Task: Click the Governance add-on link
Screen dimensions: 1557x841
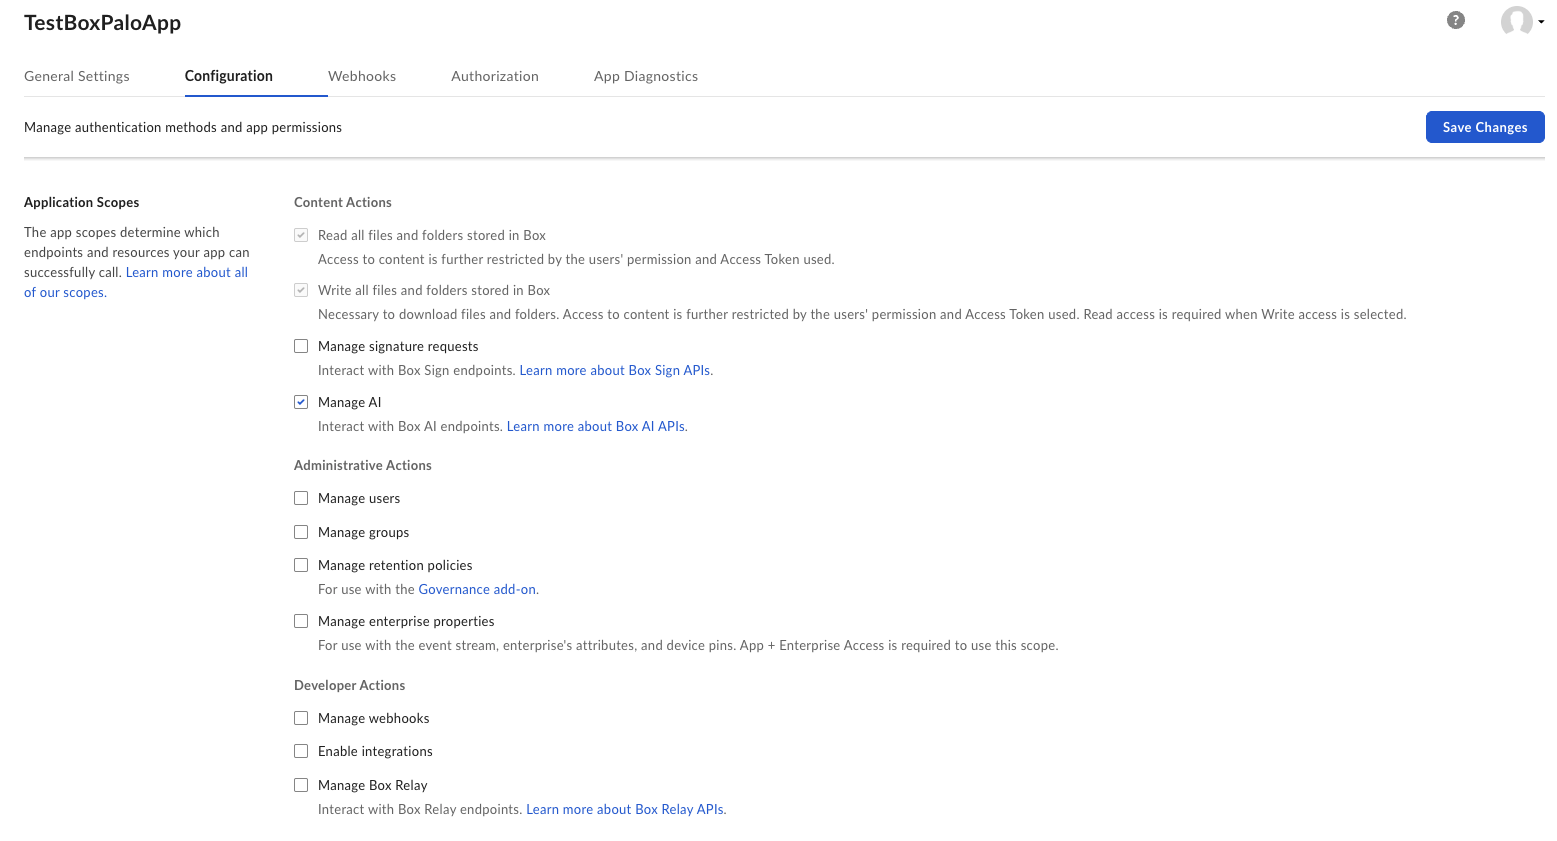Action: pyautogui.click(x=478, y=589)
